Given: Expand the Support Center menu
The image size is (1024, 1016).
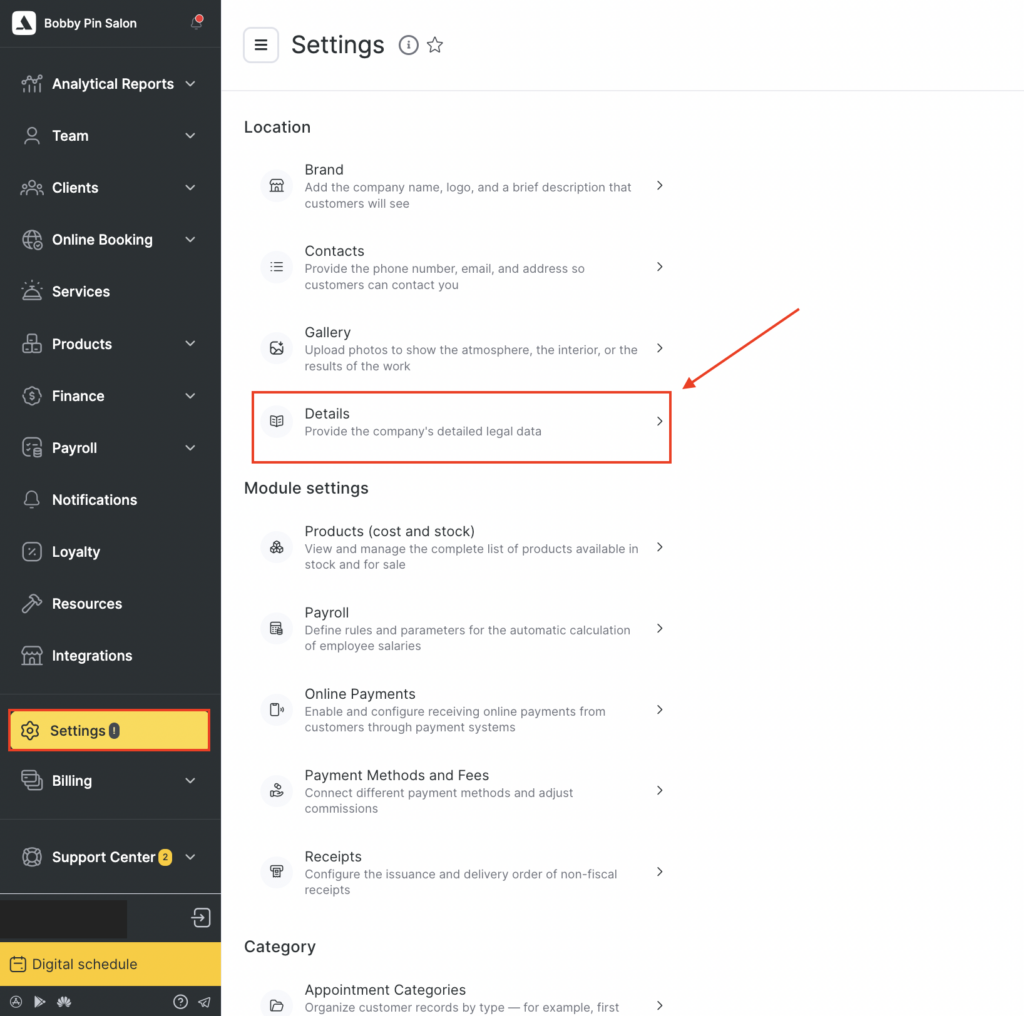Looking at the screenshot, I should pyautogui.click(x=190, y=857).
